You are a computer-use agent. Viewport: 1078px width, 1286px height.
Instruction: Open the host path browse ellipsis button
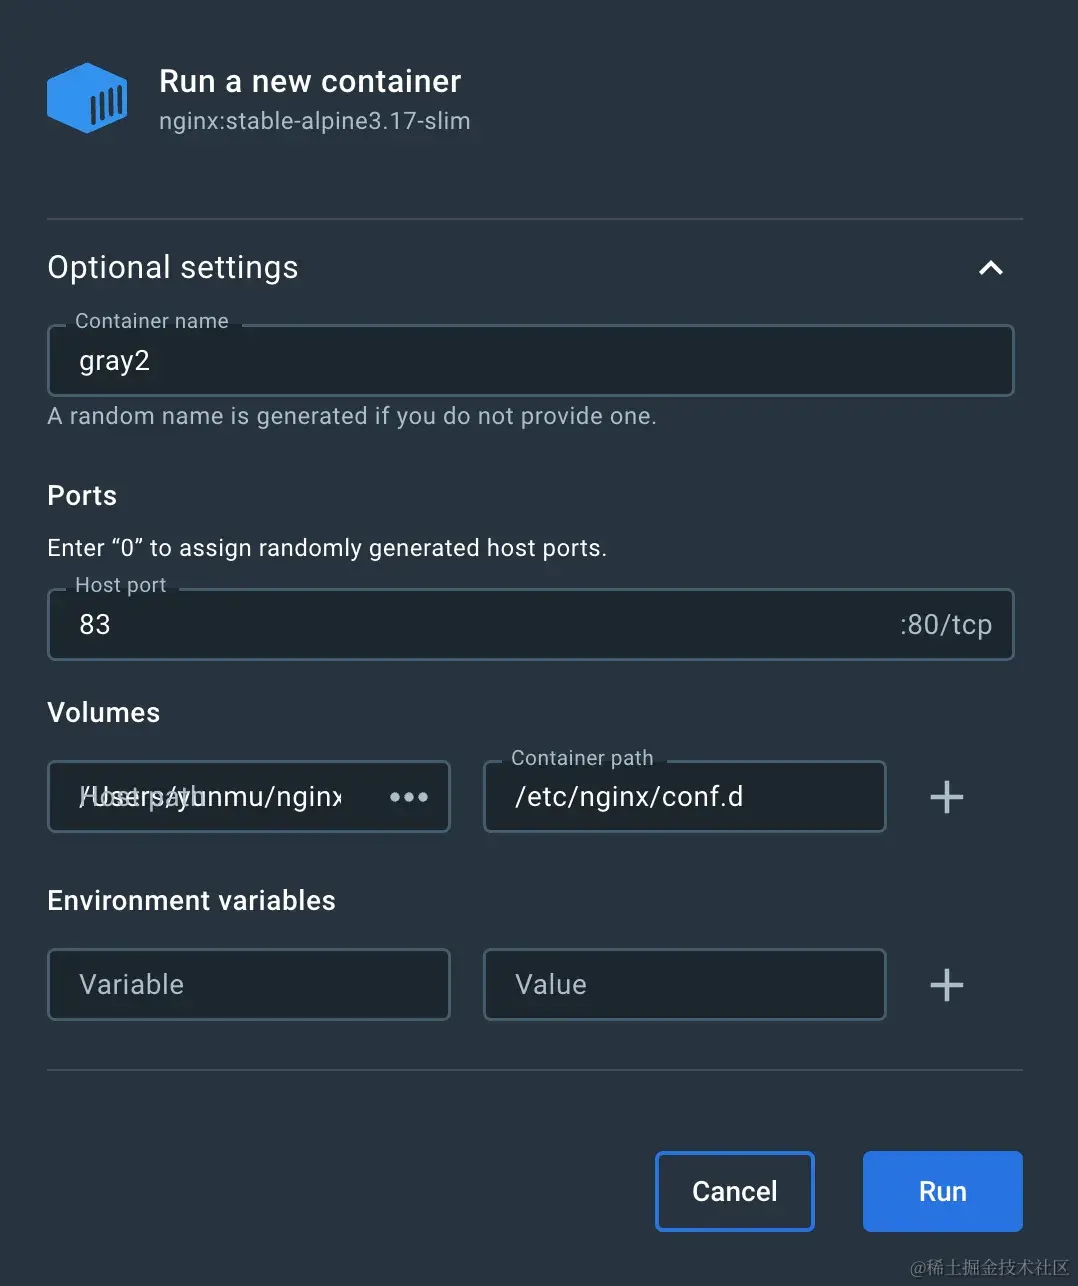(409, 797)
